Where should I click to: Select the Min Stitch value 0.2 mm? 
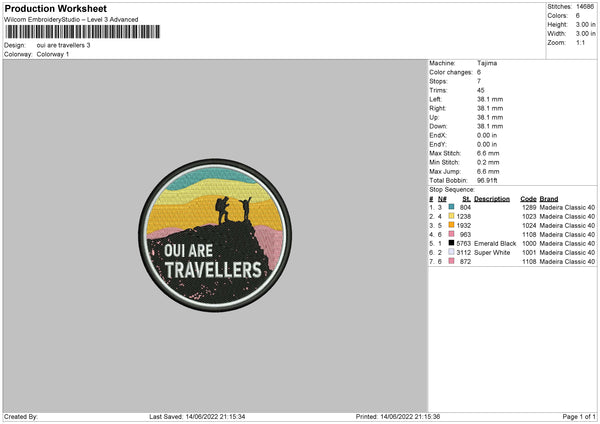point(488,162)
